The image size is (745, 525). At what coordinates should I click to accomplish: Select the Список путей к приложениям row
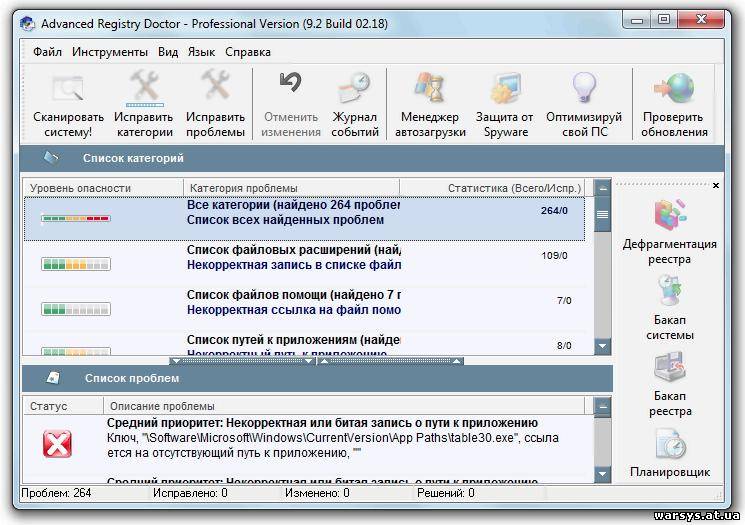click(x=305, y=344)
